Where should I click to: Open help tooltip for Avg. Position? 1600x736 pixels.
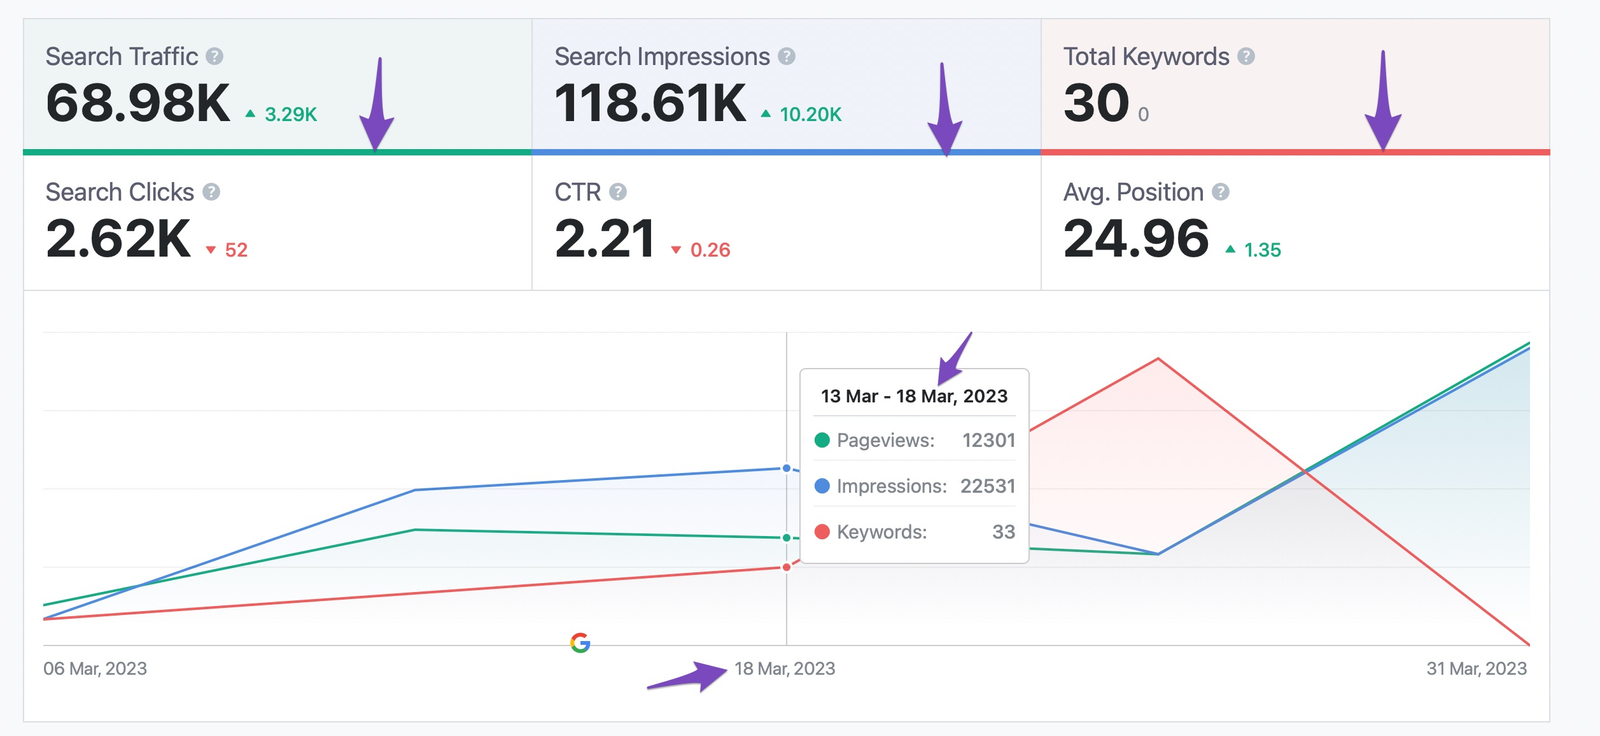(x=1221, y=192)
